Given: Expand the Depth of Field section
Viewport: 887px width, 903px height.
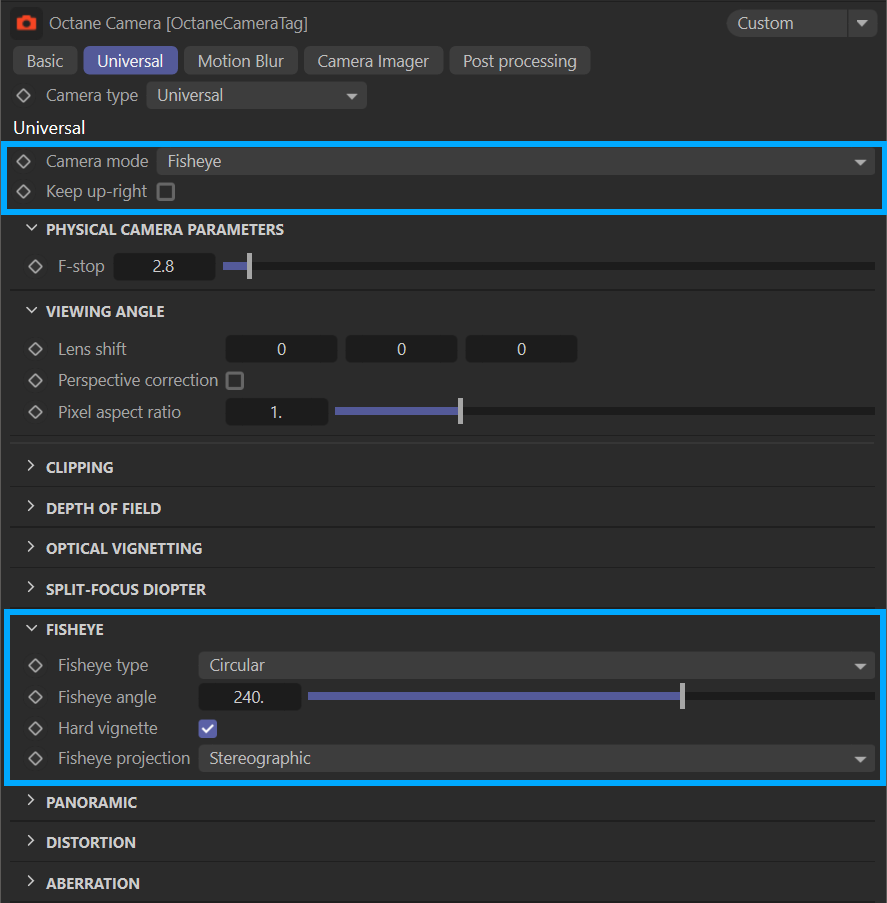Looking at the screenshot, I should (103, 508).
